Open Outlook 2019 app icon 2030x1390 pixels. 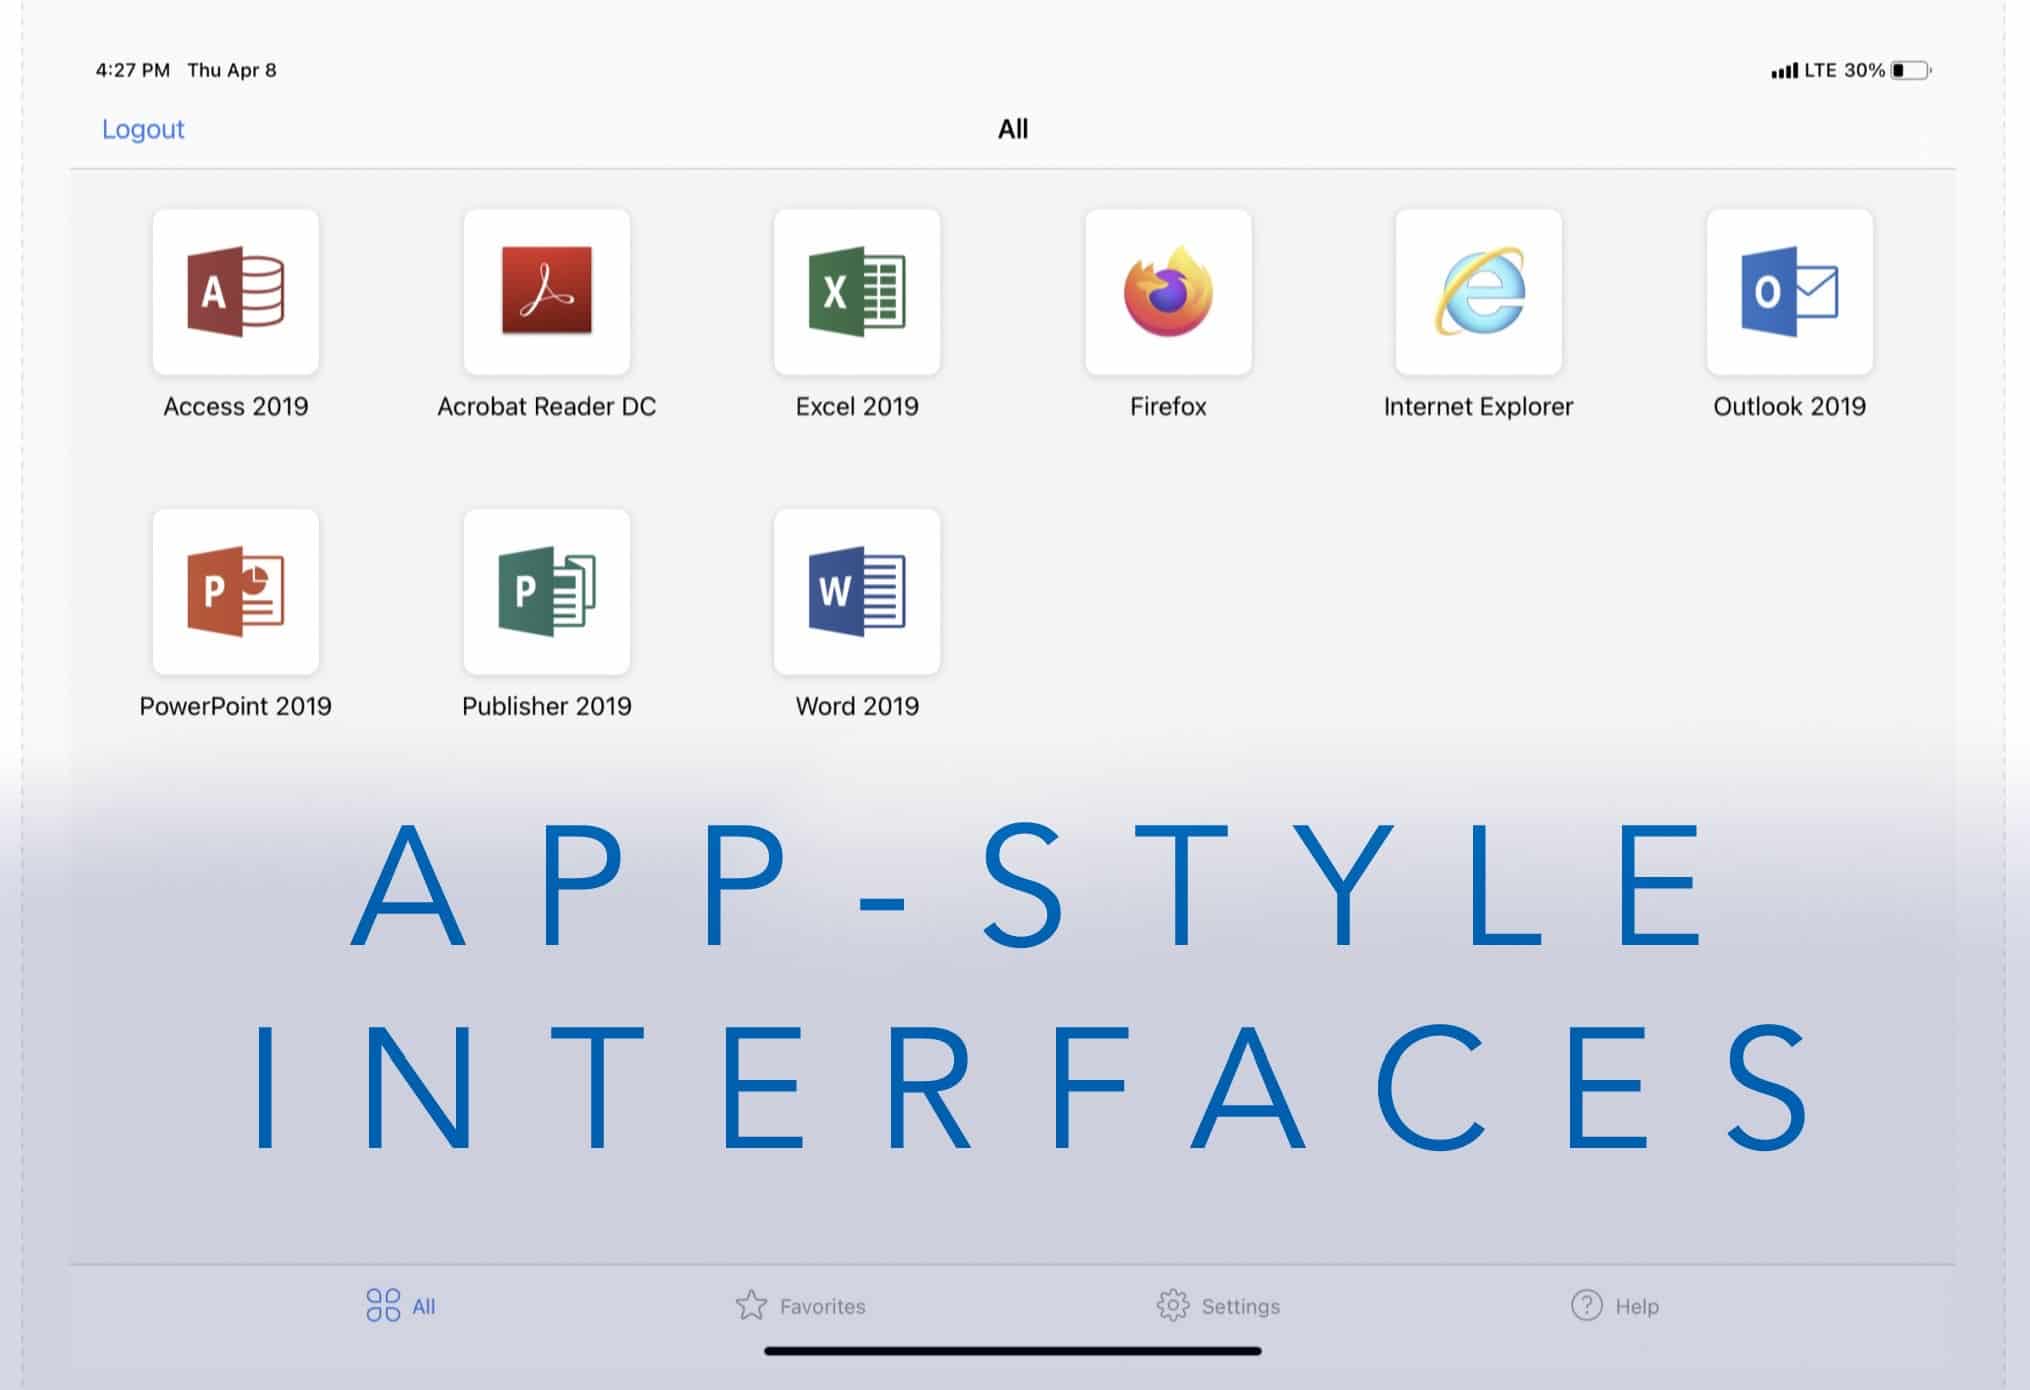click(1789, 292)
